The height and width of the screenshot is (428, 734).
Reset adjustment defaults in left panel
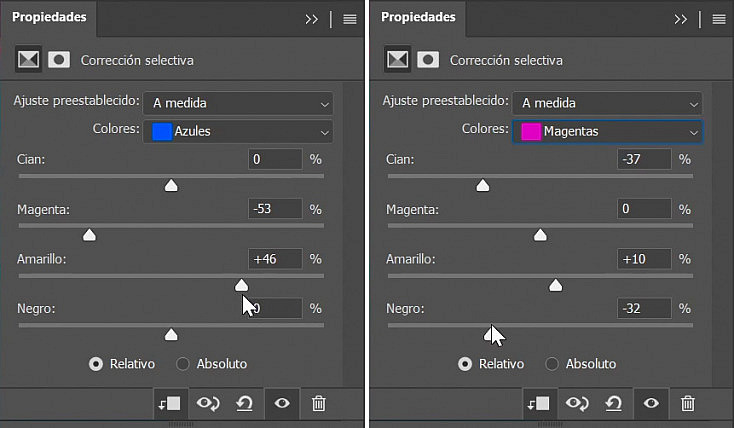244,403
